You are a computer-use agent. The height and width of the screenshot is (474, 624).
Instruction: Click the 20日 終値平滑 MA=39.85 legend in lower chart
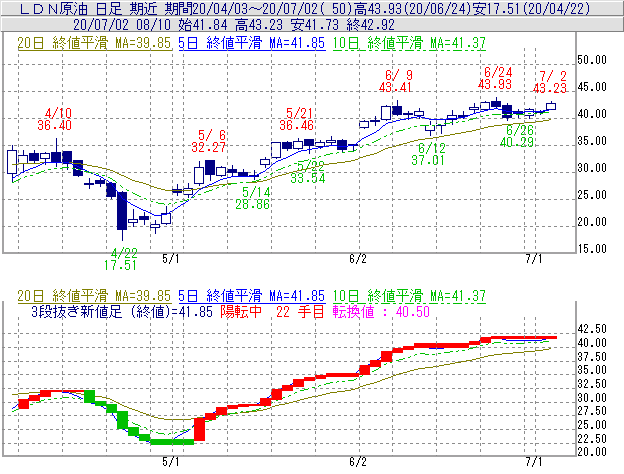click(x=94, y=296)
